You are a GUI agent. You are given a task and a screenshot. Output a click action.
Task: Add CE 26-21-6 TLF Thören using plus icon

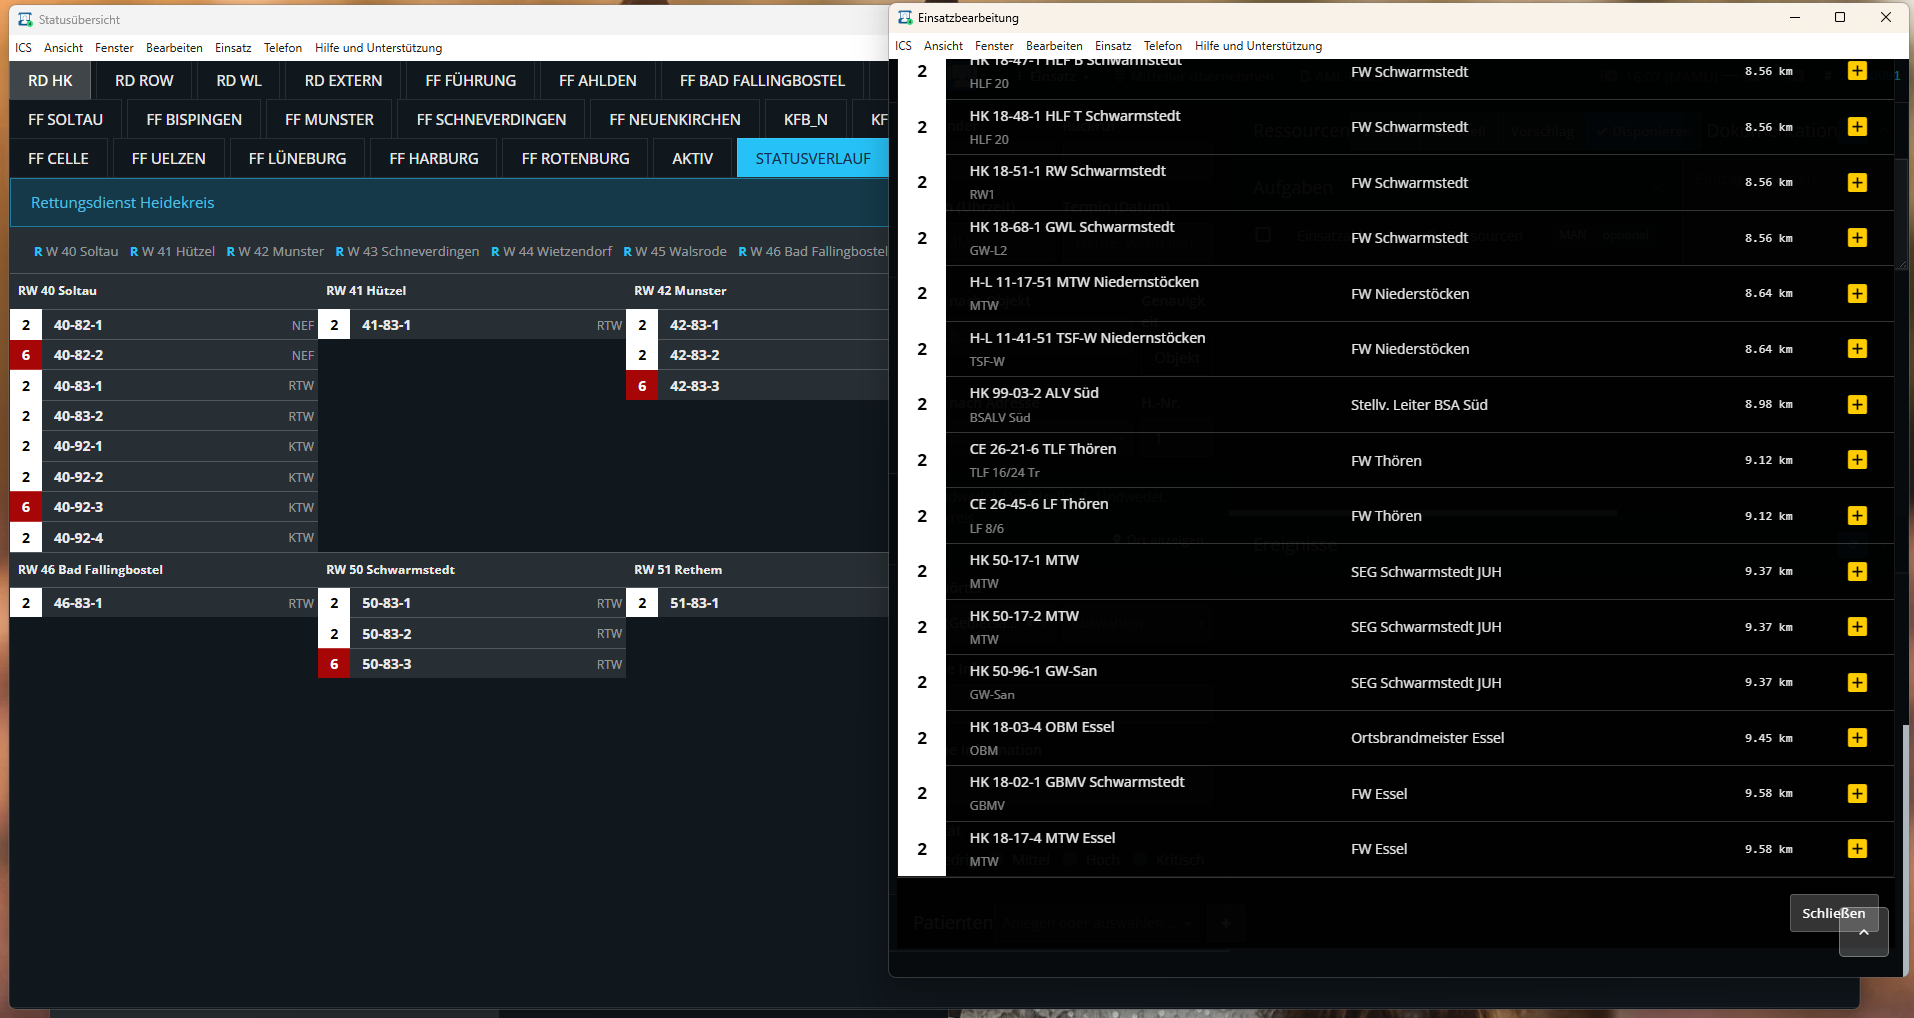tap(1857, 460)
